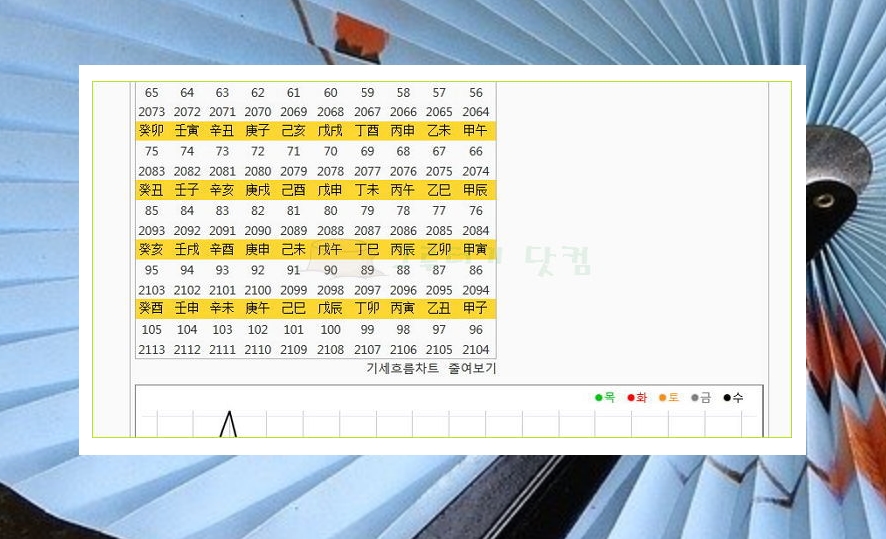This screenshot has height=539, width=886.
Task: Select the 甲寅 cell
Action: tap(475, 249)
